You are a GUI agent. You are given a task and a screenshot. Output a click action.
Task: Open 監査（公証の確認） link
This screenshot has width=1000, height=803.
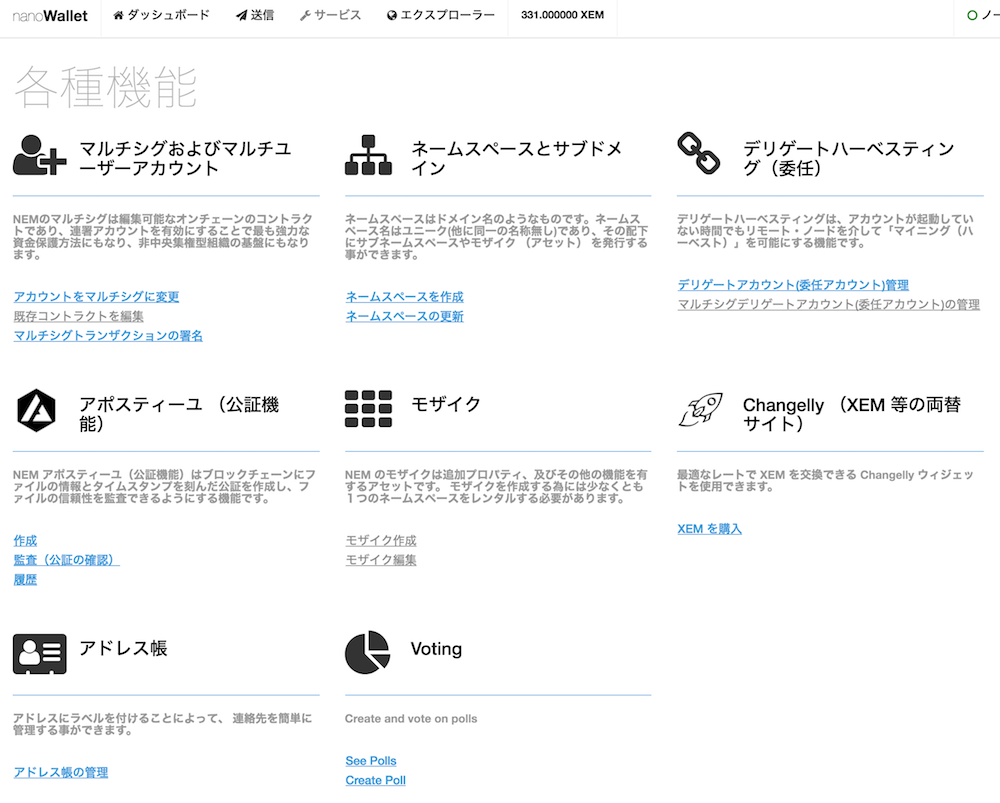tap(66, 559)
